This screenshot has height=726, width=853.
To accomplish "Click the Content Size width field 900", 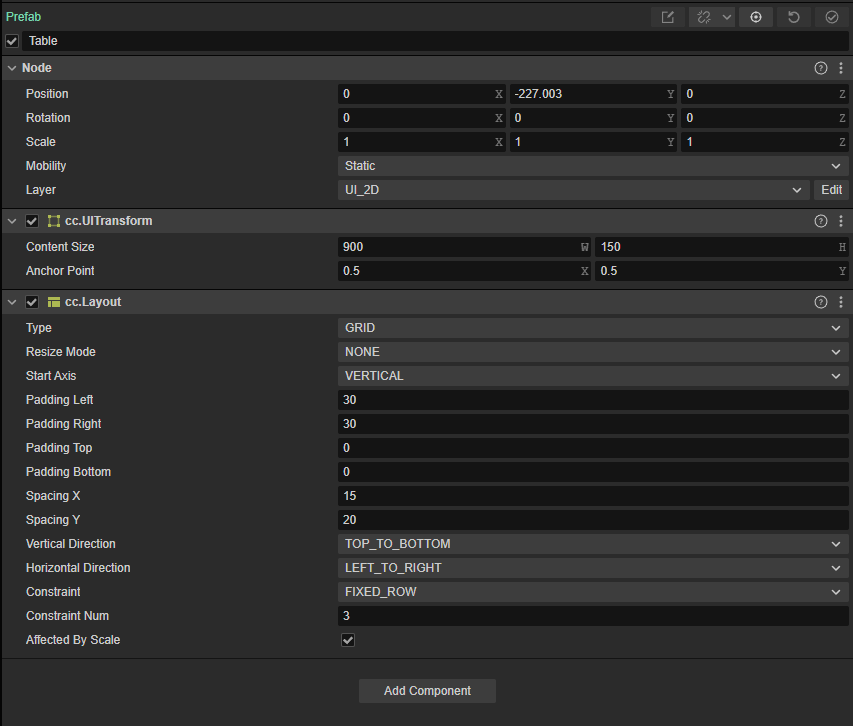I will 465,247.
